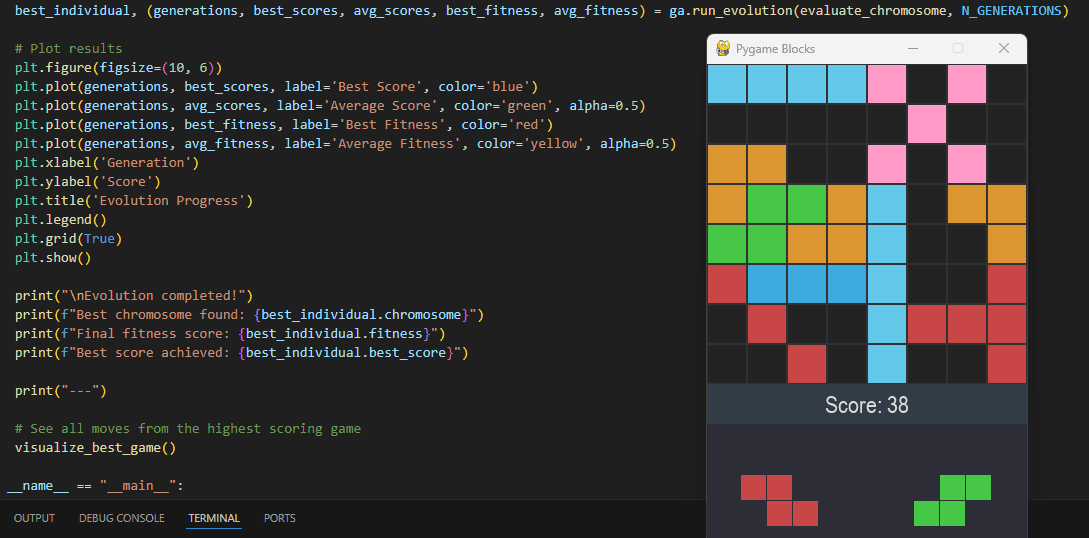Screen dimensions: 1089x538
Task: Place cursor on plt.xlabel('Generation') line
Action: (x=107, y=162)
